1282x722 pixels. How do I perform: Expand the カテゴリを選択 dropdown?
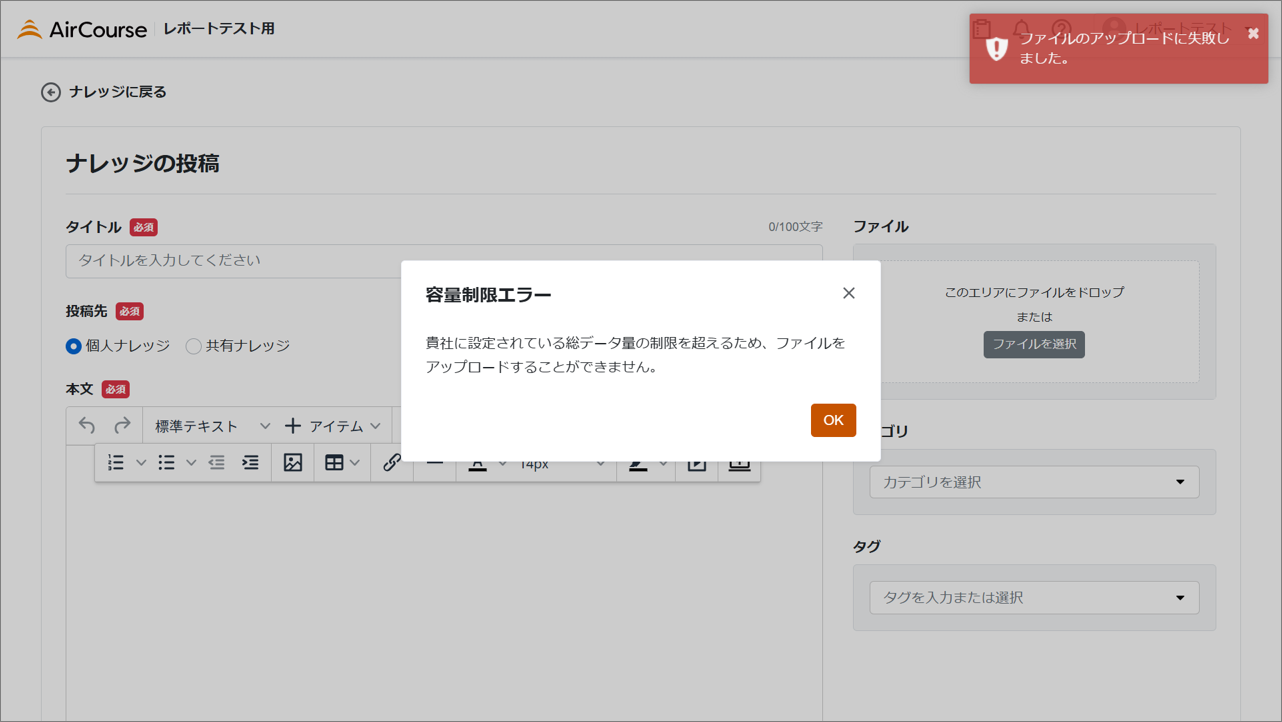(1033, 482)
